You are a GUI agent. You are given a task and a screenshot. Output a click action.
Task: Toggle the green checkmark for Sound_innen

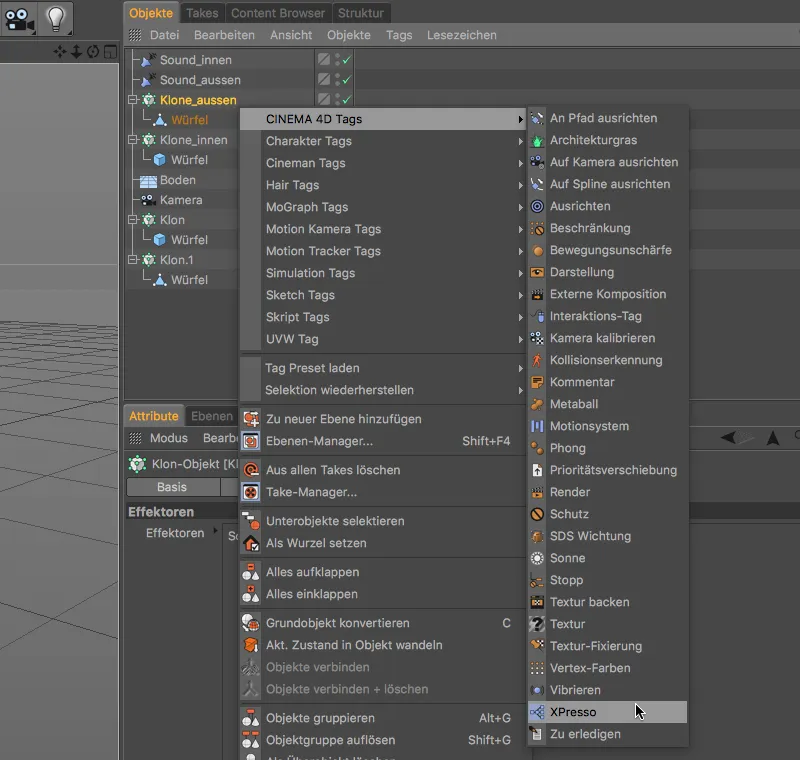[347, 60]
